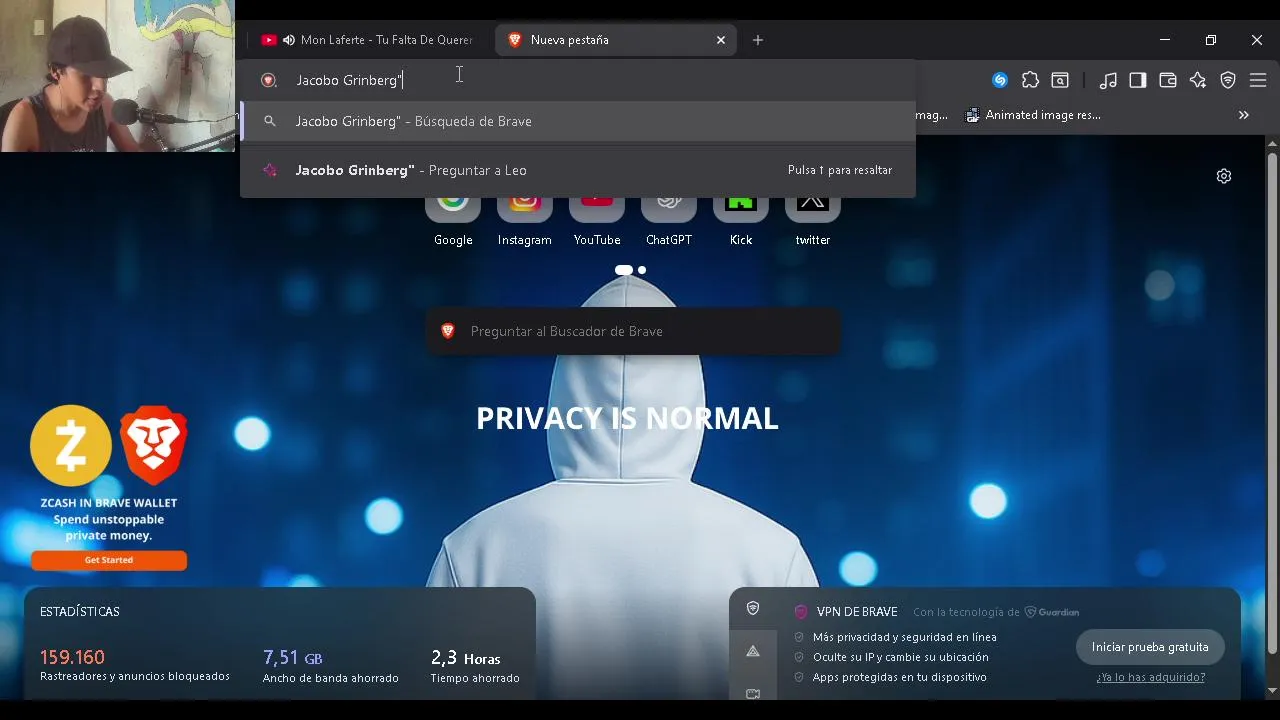Image resolution: width=1280 pixels, height=720 pixels.
Task: Click the Zcash coin logo
Action: pyautogui.click(x=71, y=446)
